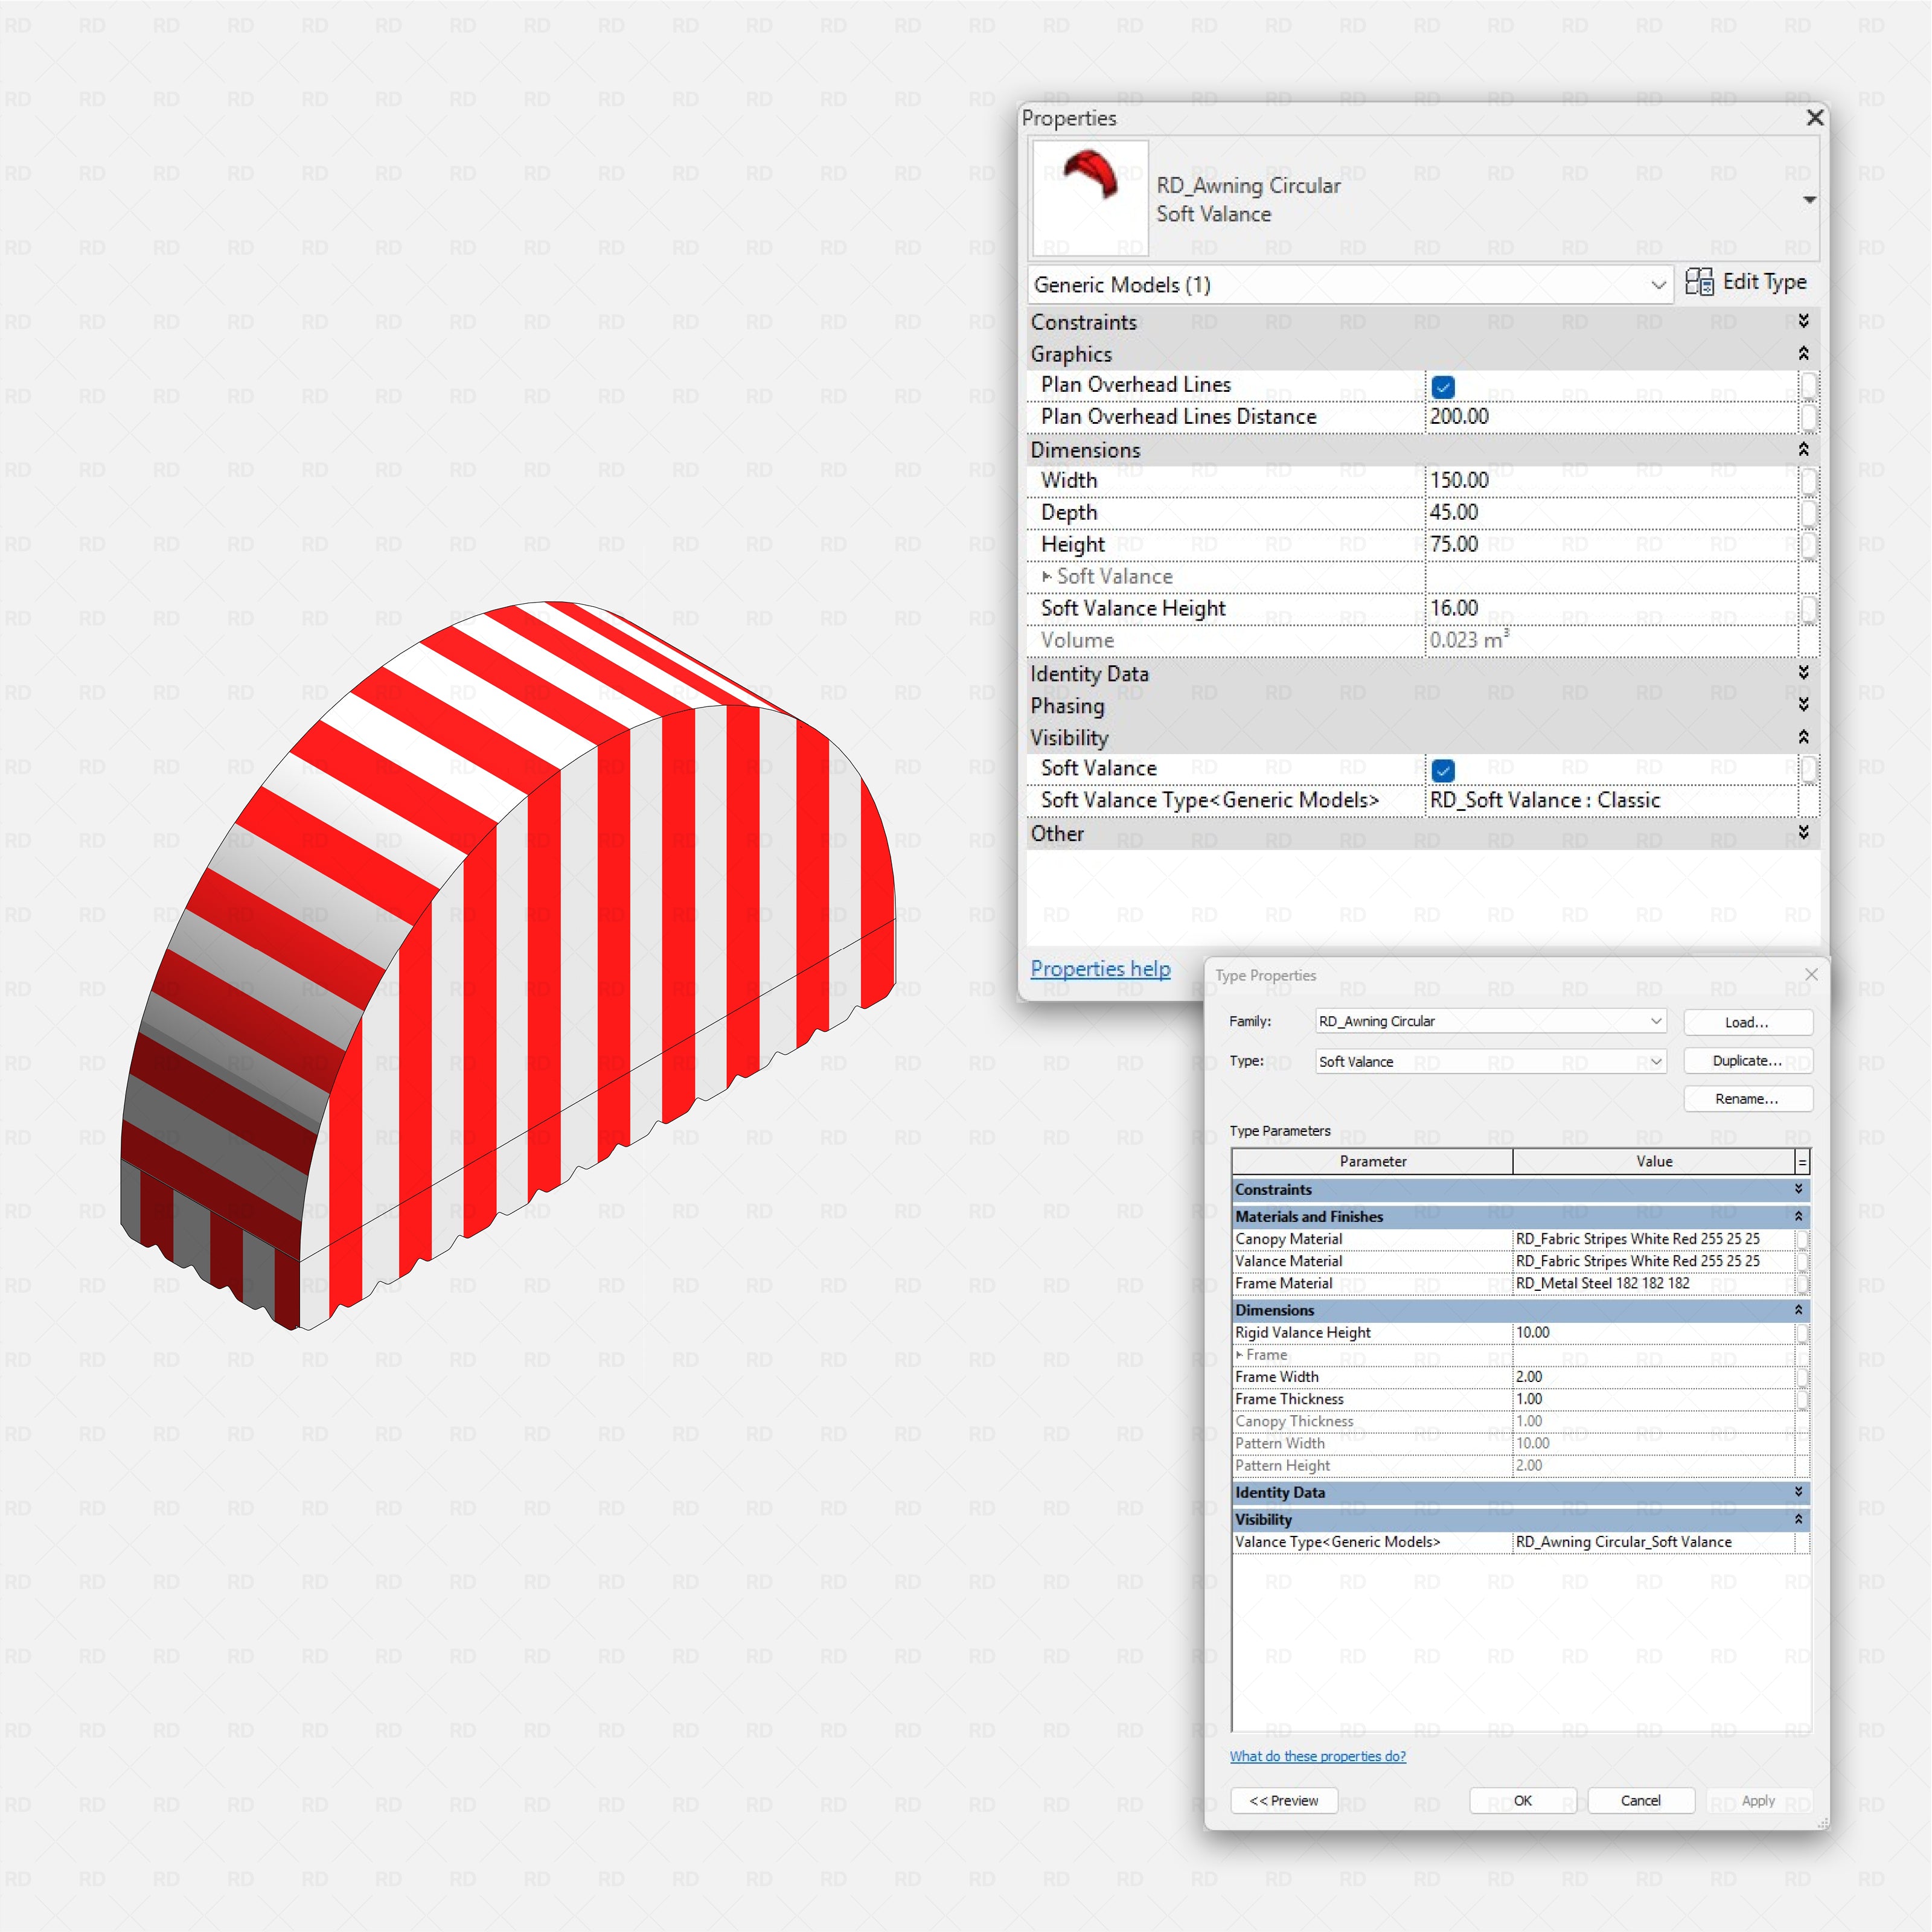Collapse Visibility group in Type Parameters
Viewport: 1932px width, 1932px height.
[x=1798, y=1518]
